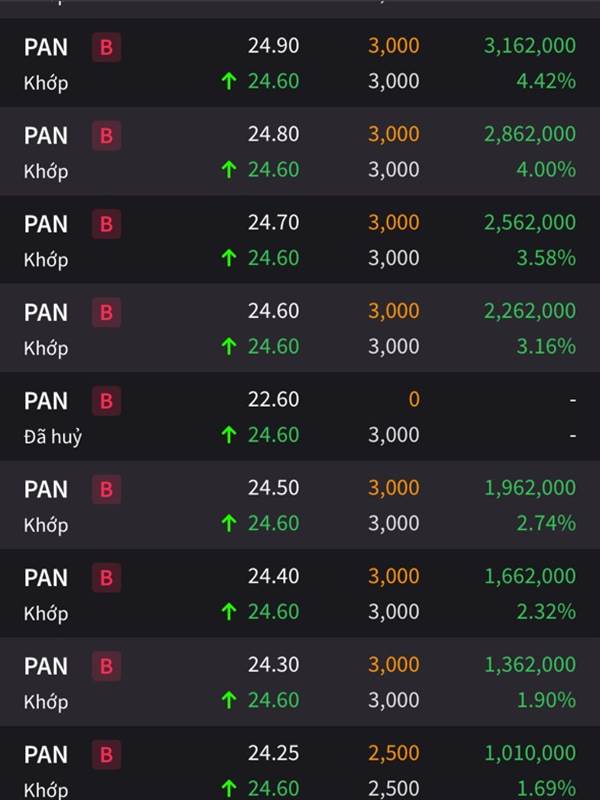The width and height of the screenshot is (600, 800).
Task: Select profit value 2,562,000
Action: pos(530,222)
